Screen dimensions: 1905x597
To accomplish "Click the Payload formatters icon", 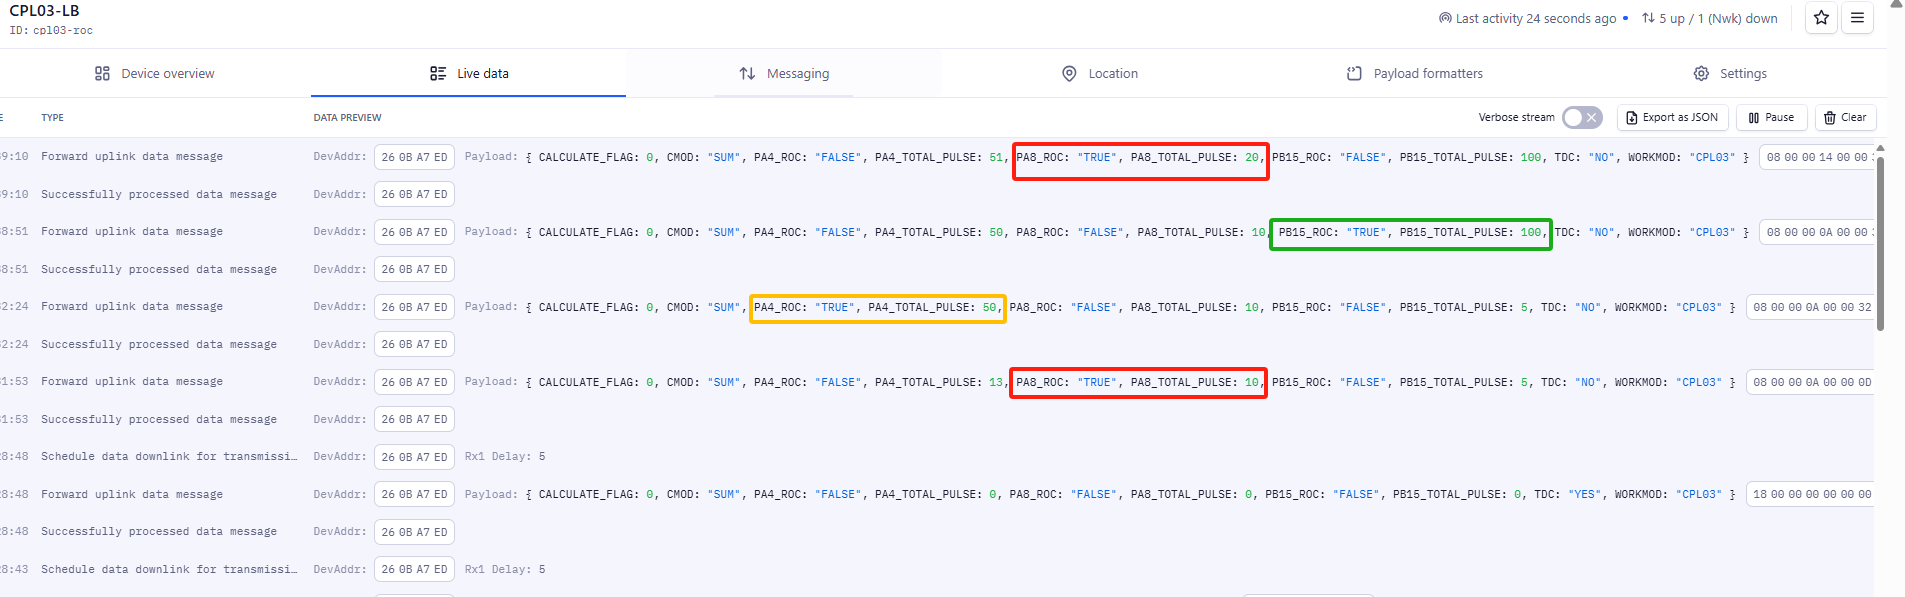I will [1354, 74].
